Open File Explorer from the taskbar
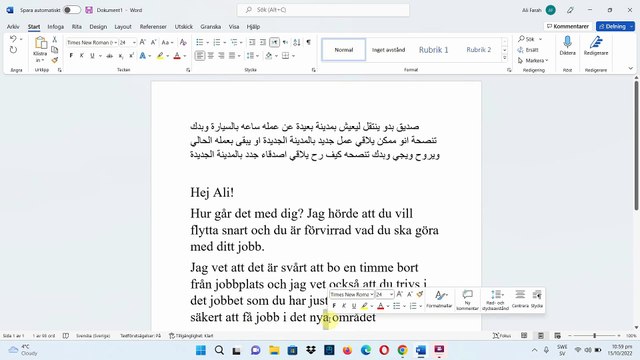The width and height of the screenshot is (640, 360). pyautogui.click(x=274, y=350)
